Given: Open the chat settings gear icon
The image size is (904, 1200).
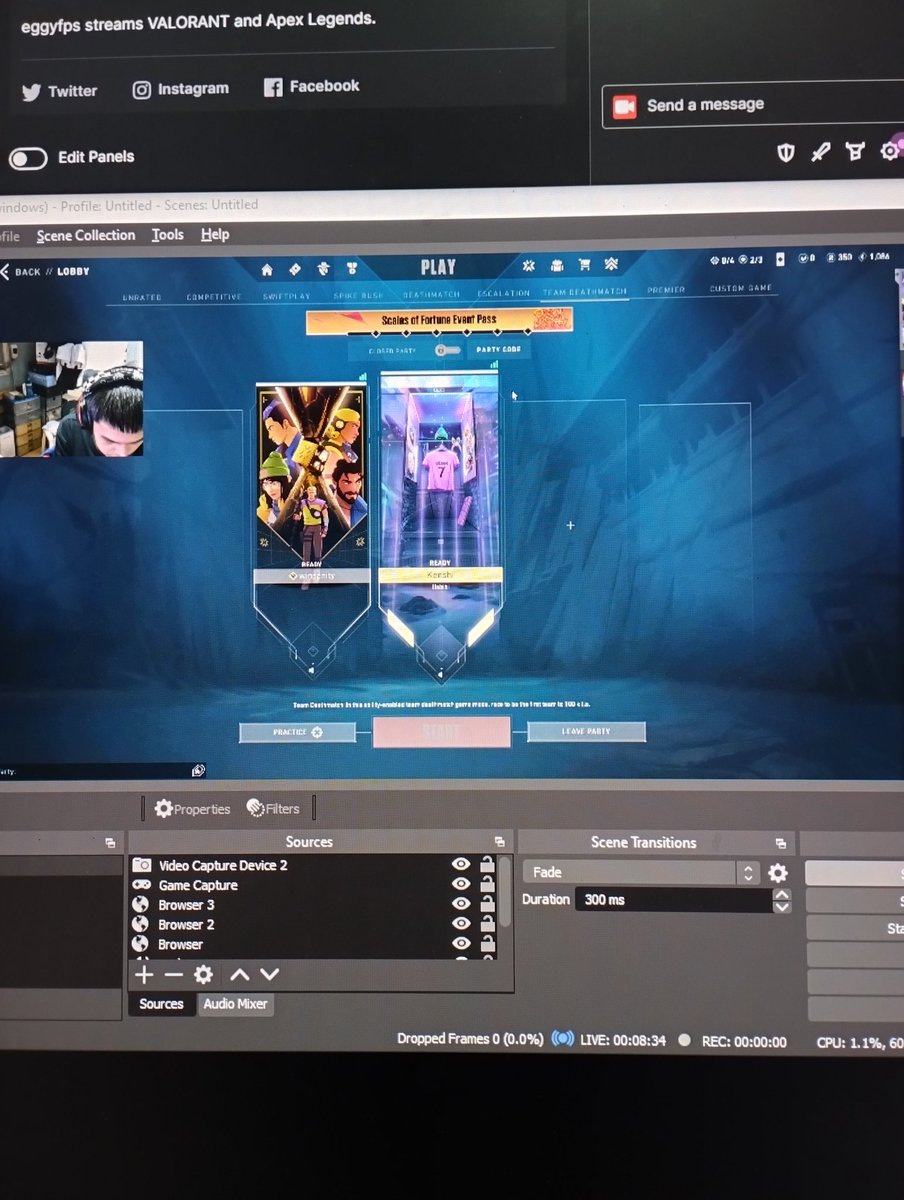Looking at the screenshot, I should click(x=889, y=151).
